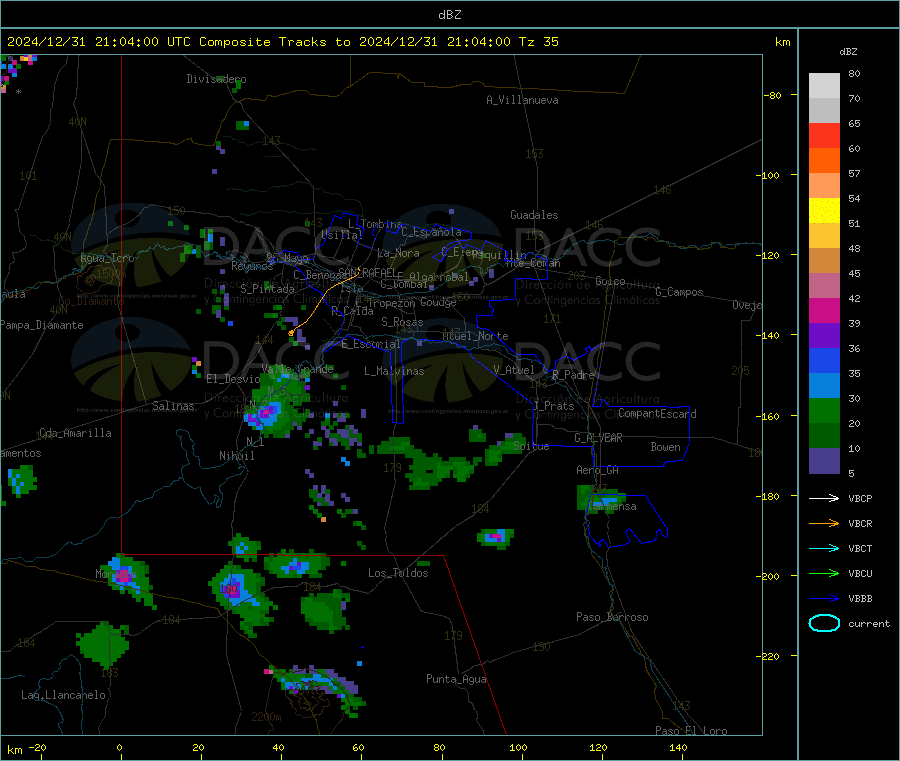Click the Bowen place label
The height and width of the screenshot is (761, 900).
(x=666, y=447)
